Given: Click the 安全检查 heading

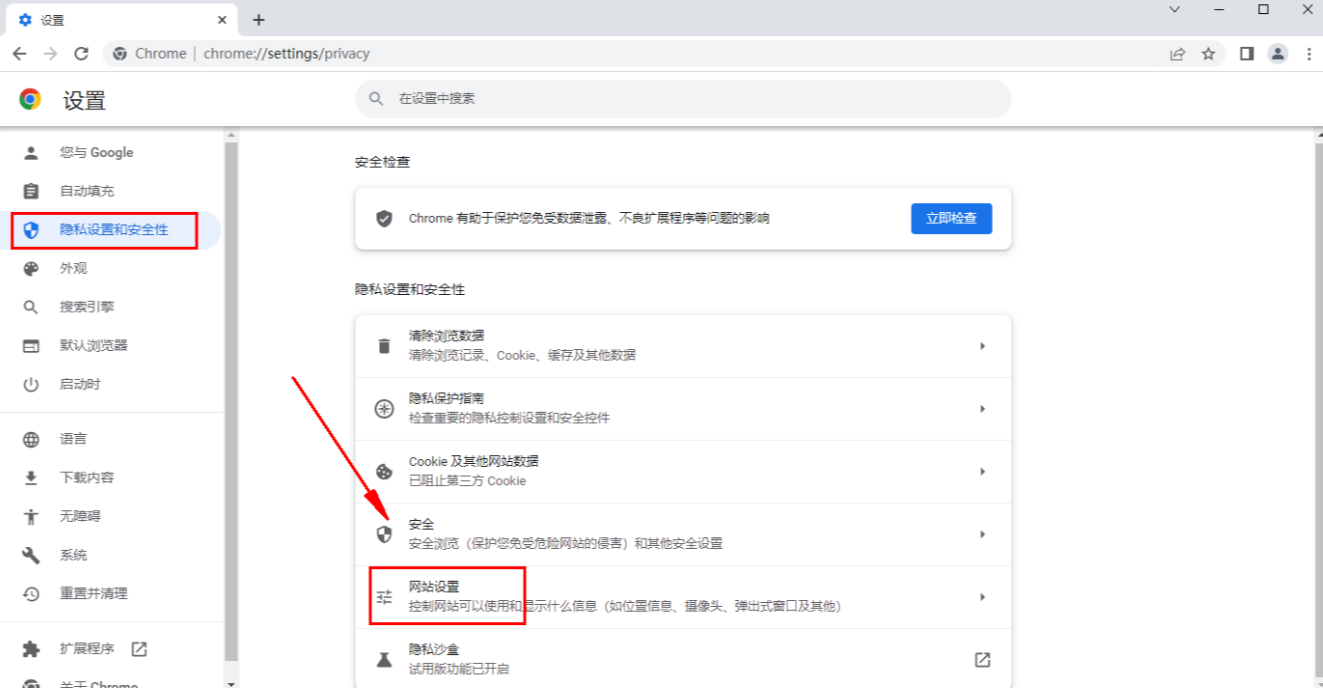Looking at the screenshot, I should [382, 162].
